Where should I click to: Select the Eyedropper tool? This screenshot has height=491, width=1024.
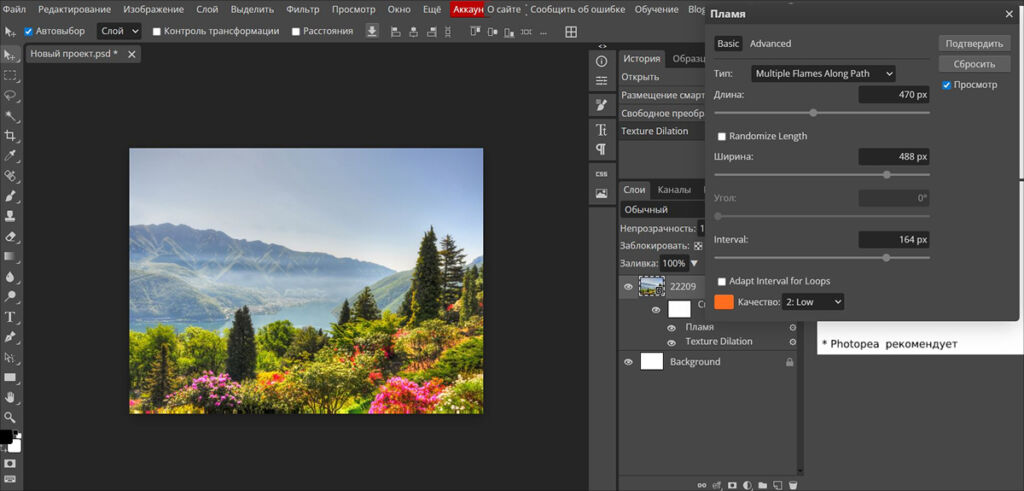tap(10, 156)
